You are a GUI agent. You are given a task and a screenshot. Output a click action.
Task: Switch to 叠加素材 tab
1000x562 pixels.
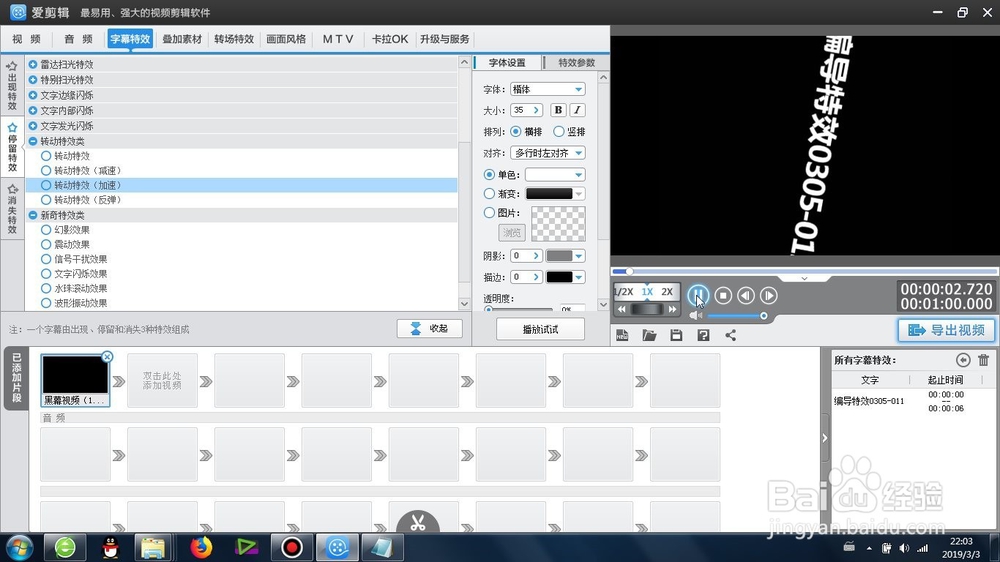[182, 39]
